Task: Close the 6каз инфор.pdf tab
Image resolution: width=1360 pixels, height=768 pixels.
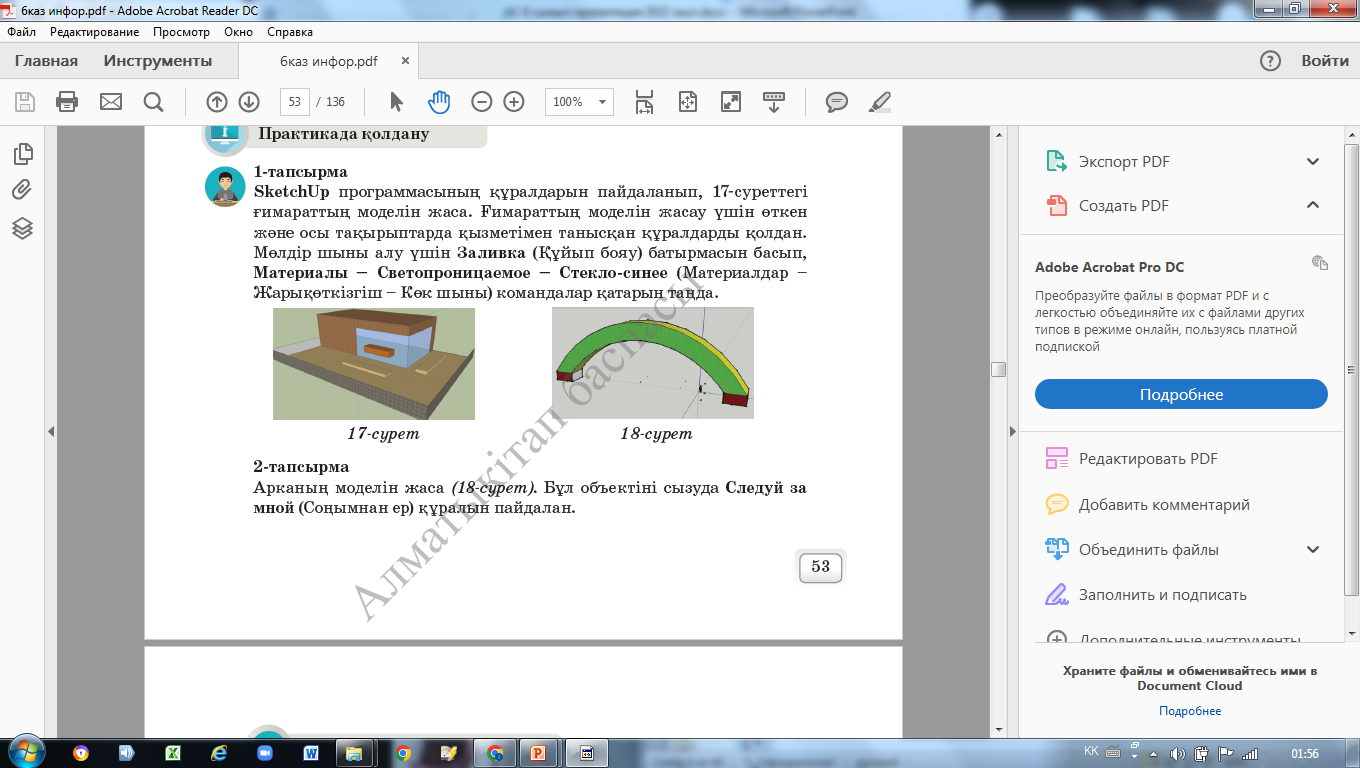Action: [x=405, y=61]
